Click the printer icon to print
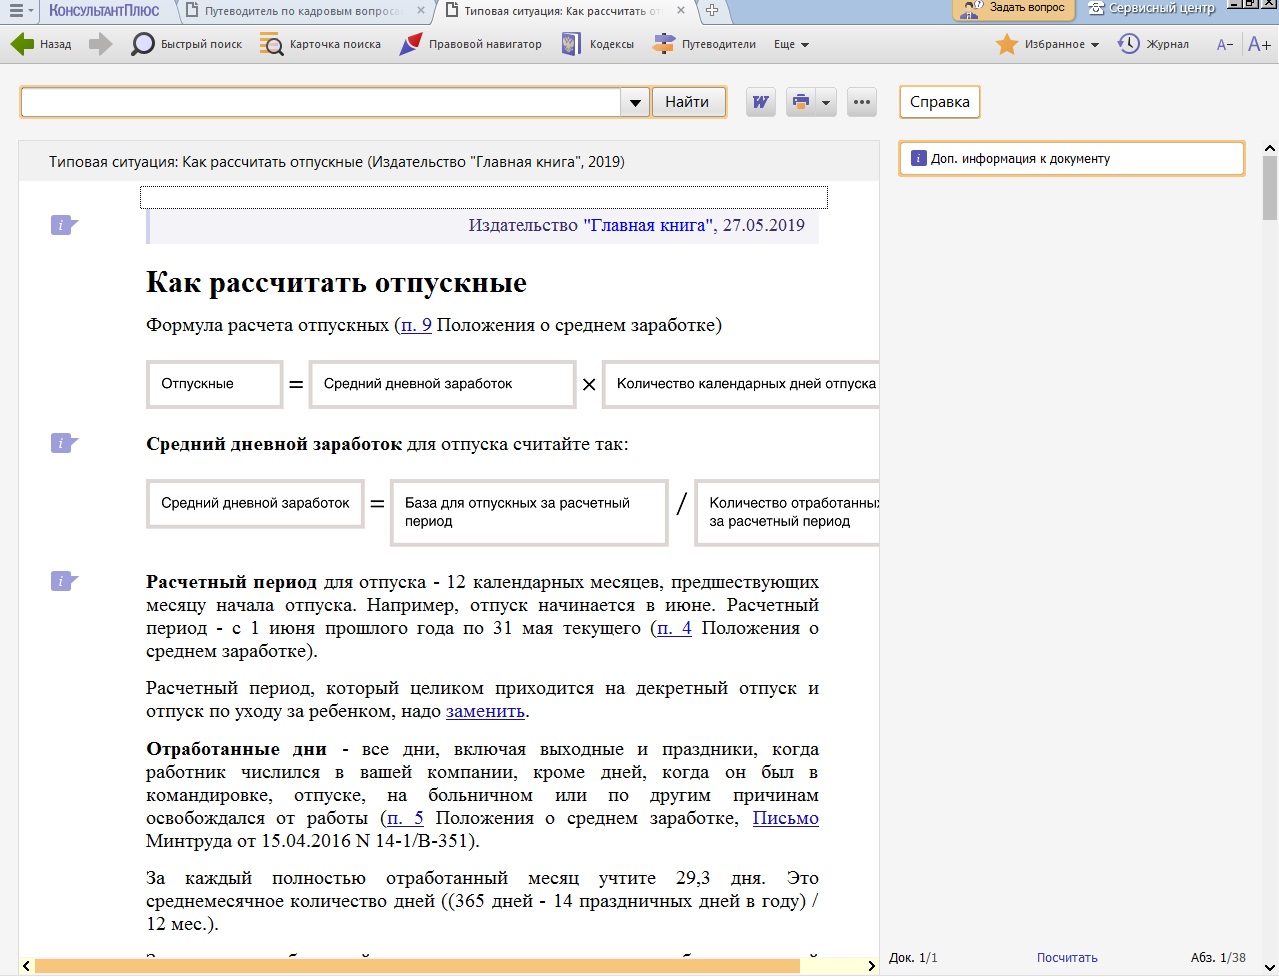The height and width of the screenshot is (977, 1279). [x=800, y=102]
